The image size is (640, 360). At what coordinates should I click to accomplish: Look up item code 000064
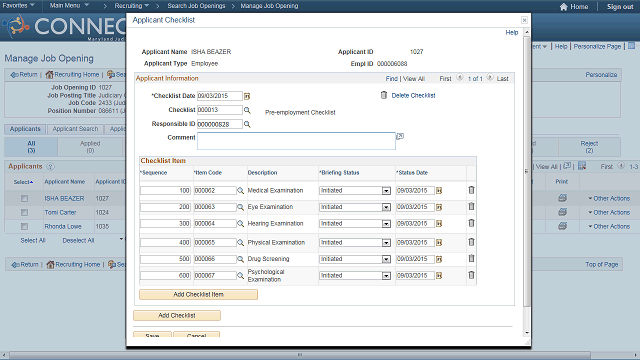[240, 224]
